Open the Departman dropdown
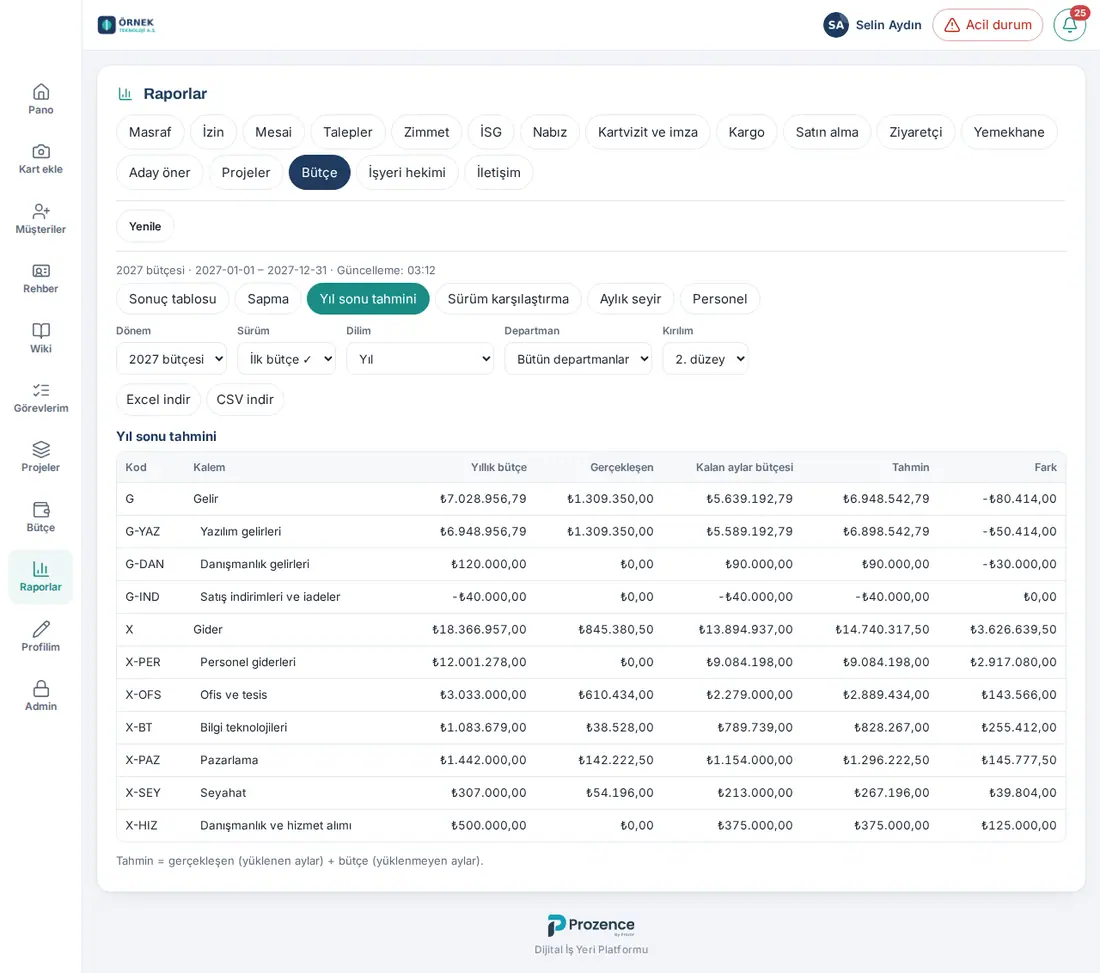1100x973 pixels. (x=578, y=359)
